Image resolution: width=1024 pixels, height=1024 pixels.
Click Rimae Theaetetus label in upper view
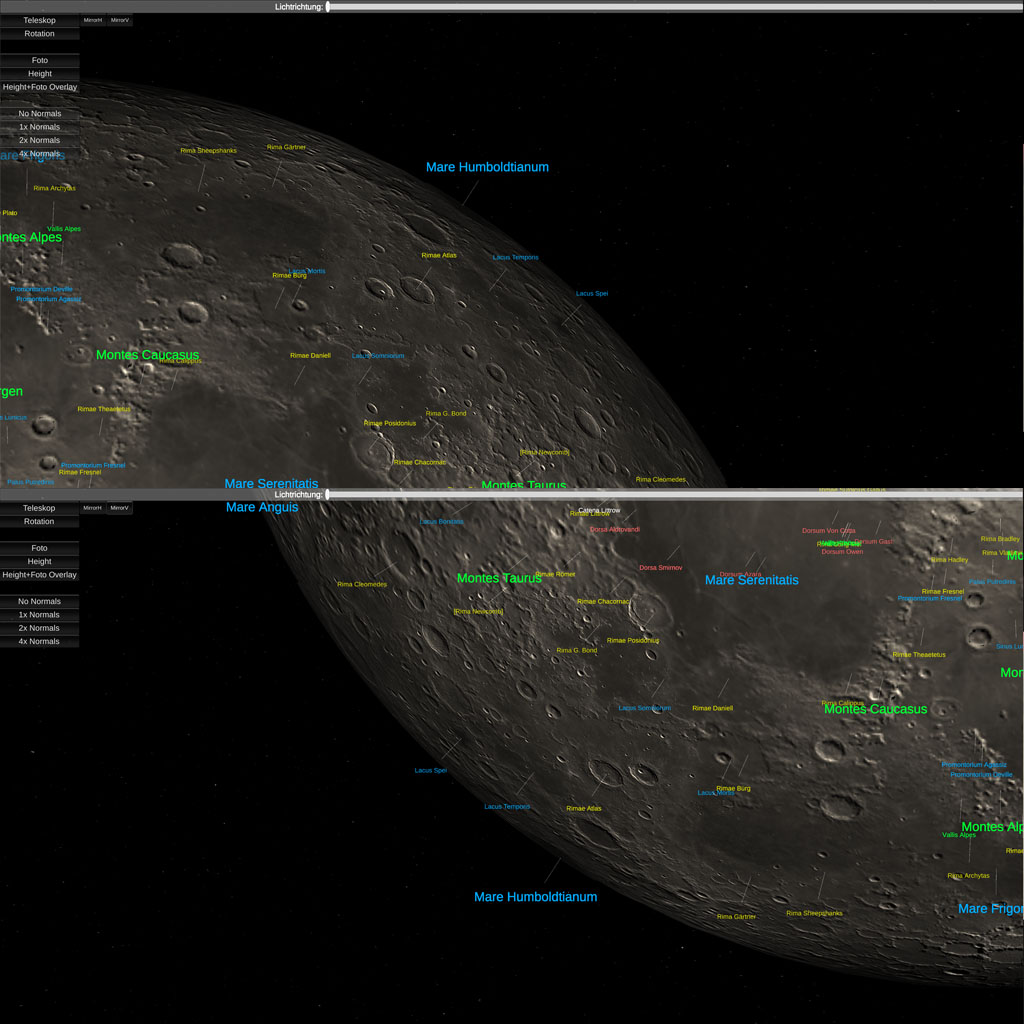point(104,409)
